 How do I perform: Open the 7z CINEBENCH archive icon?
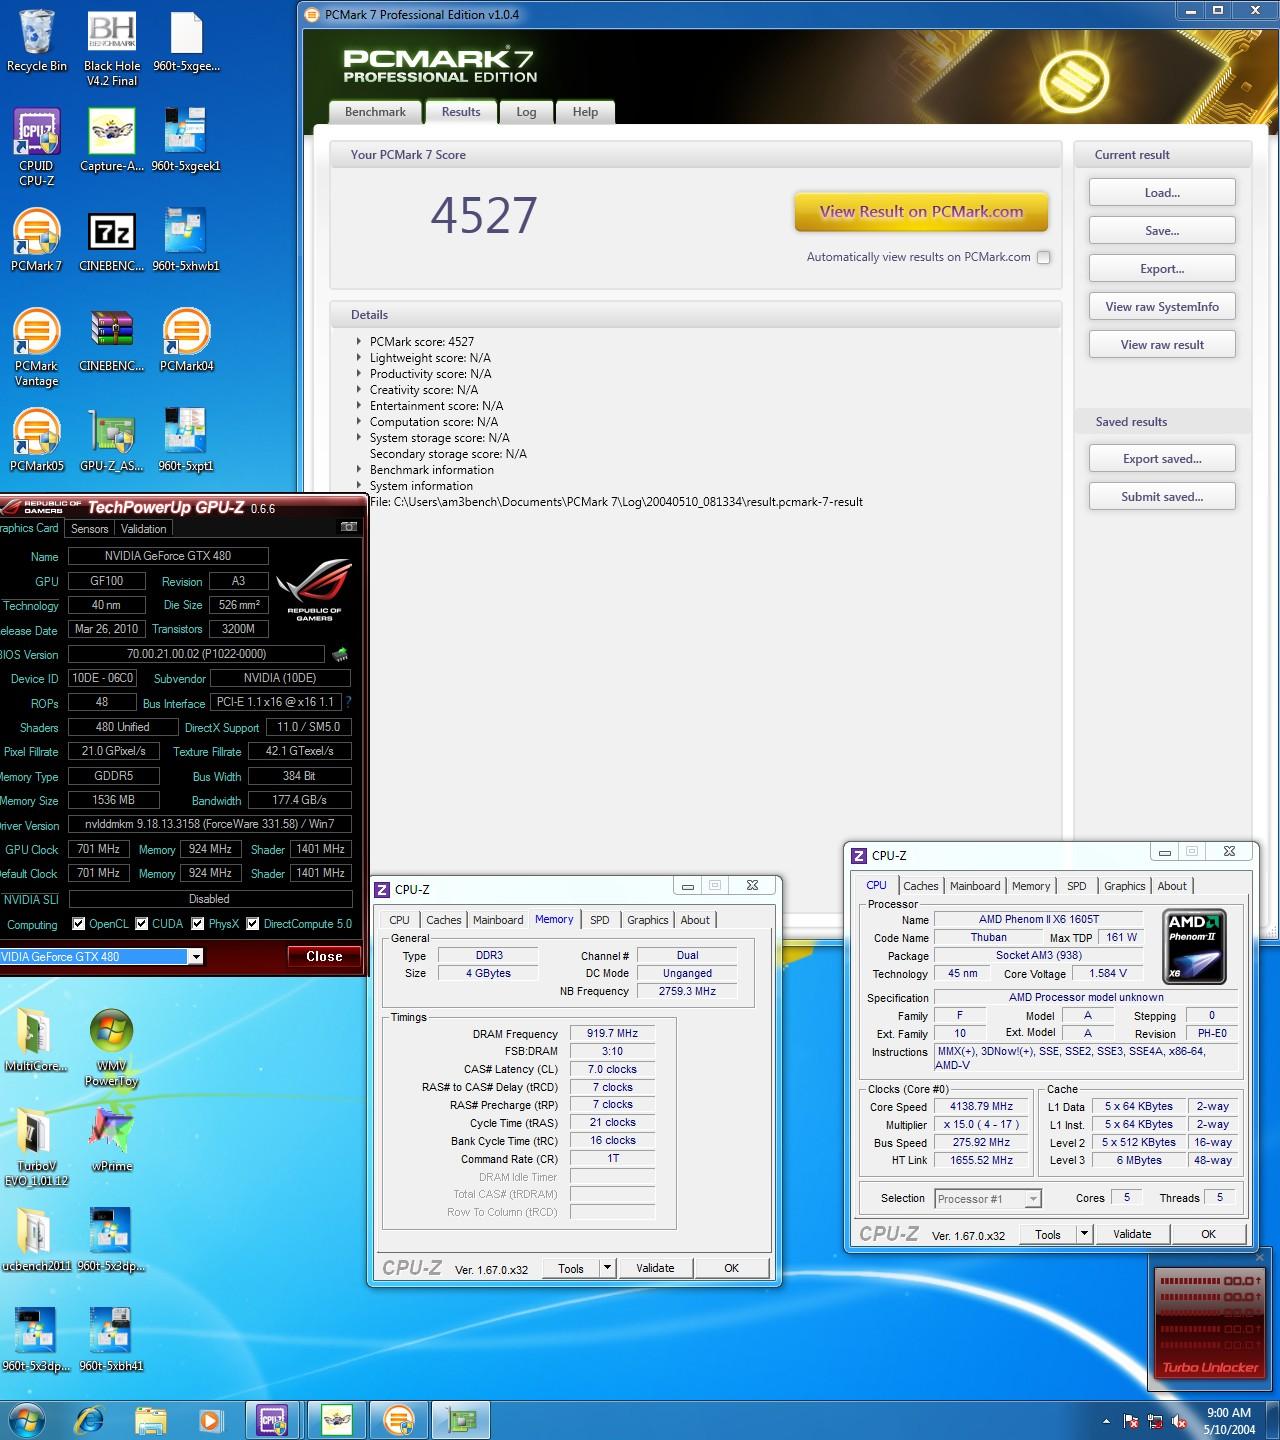[112, 240]
